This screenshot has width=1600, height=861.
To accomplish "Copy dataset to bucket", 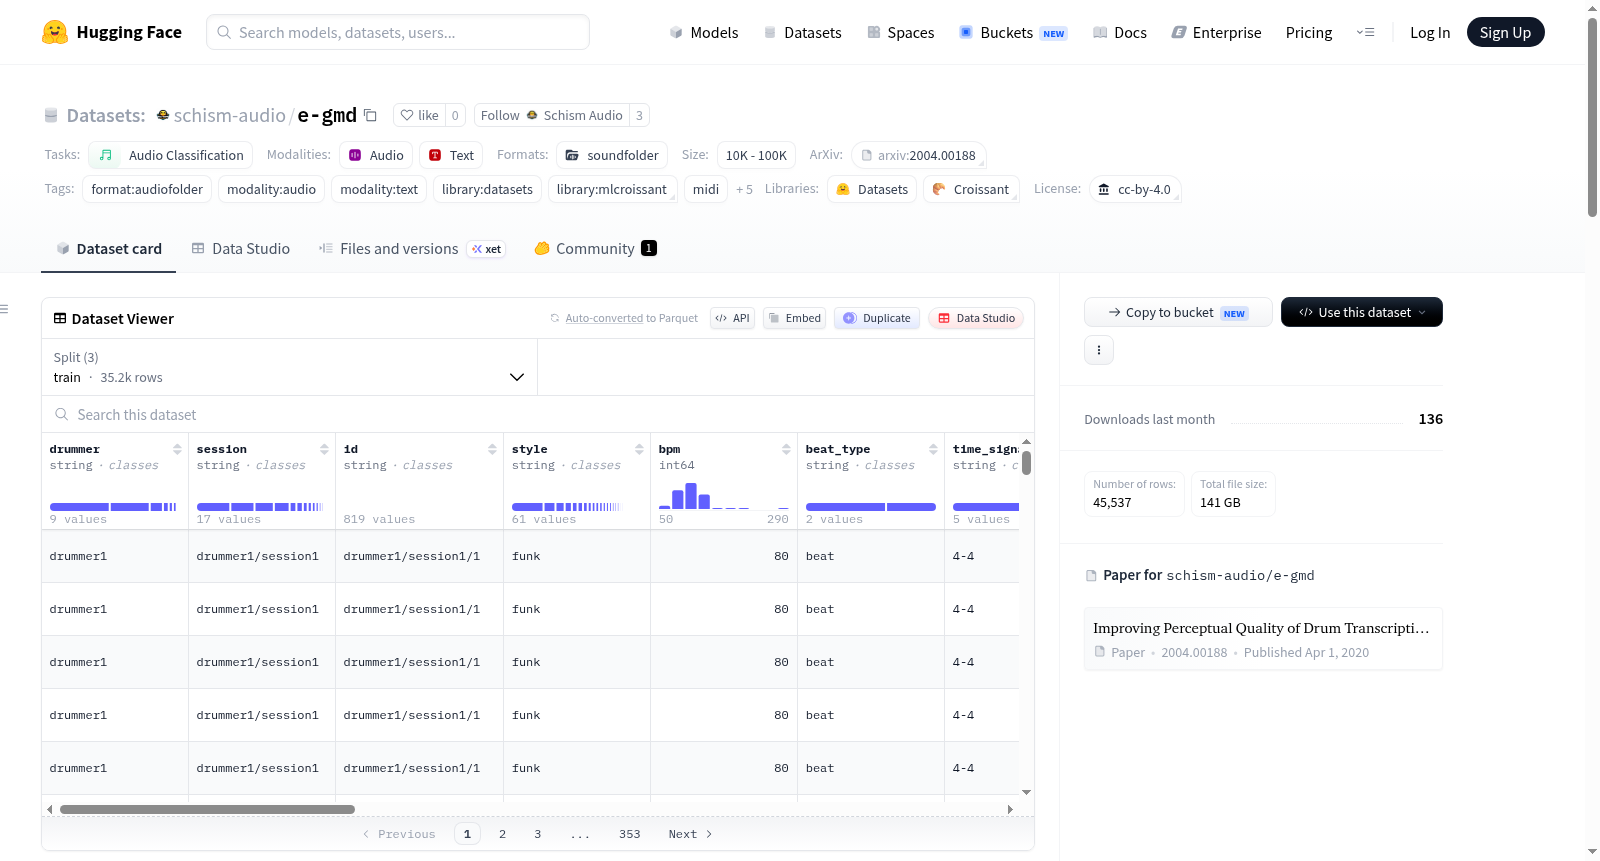I will click(1178, 312).
